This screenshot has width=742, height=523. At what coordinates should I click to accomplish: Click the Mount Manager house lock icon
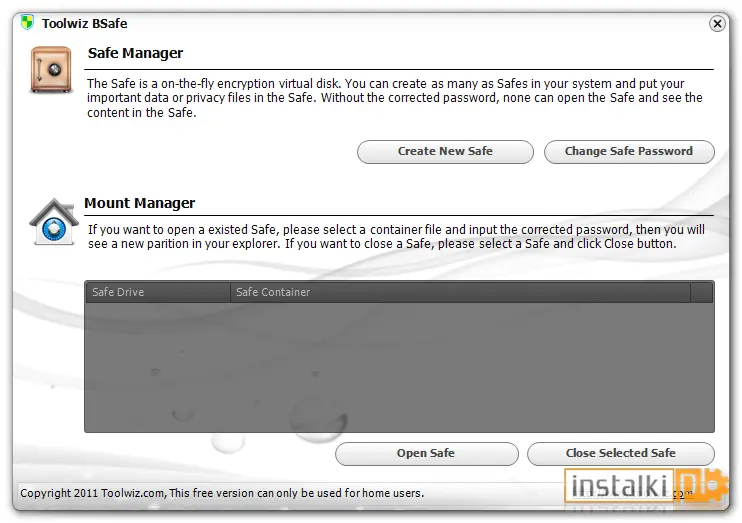pyautogui.click(x=54, y=222)
